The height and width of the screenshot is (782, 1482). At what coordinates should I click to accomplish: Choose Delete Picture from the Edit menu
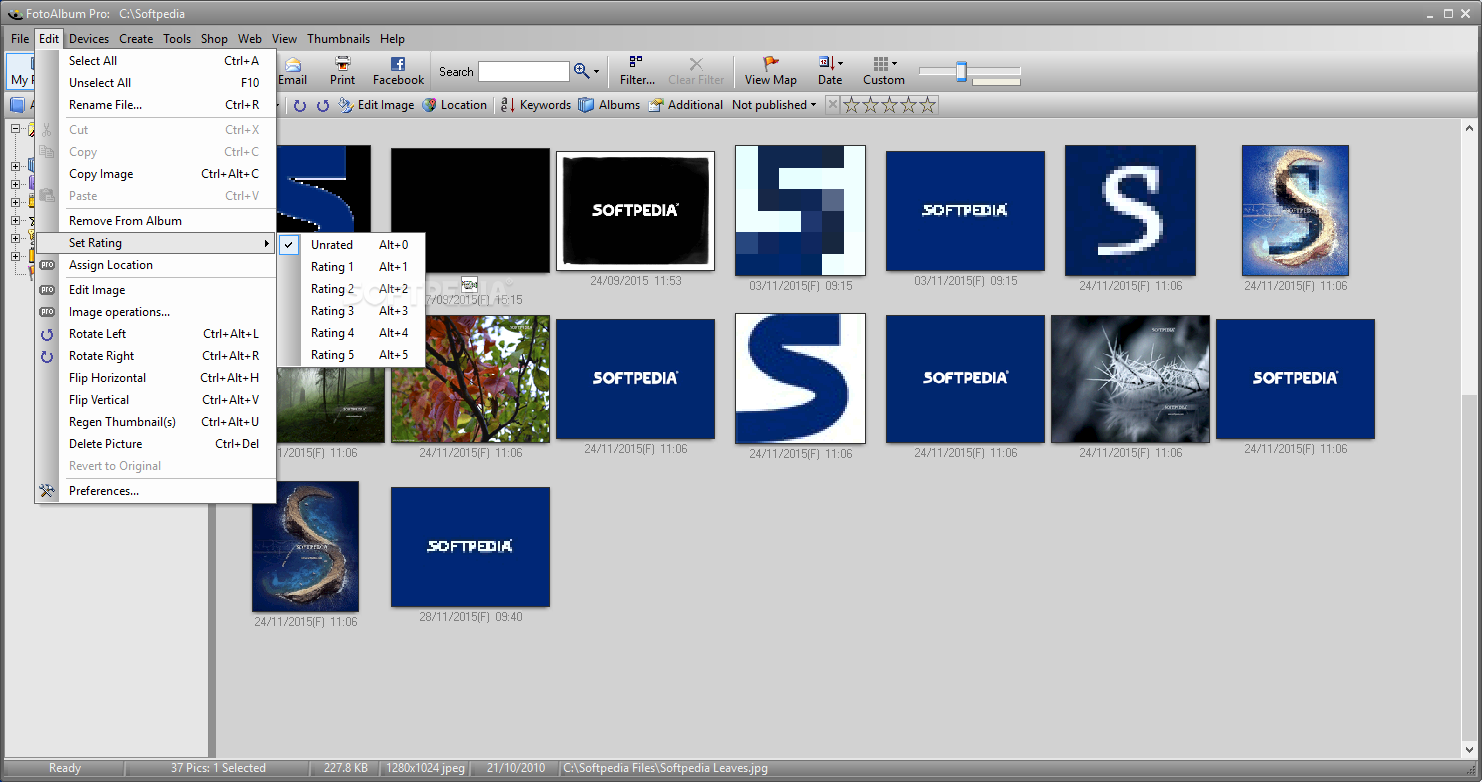pyautogui.click(x=155, y=444)
